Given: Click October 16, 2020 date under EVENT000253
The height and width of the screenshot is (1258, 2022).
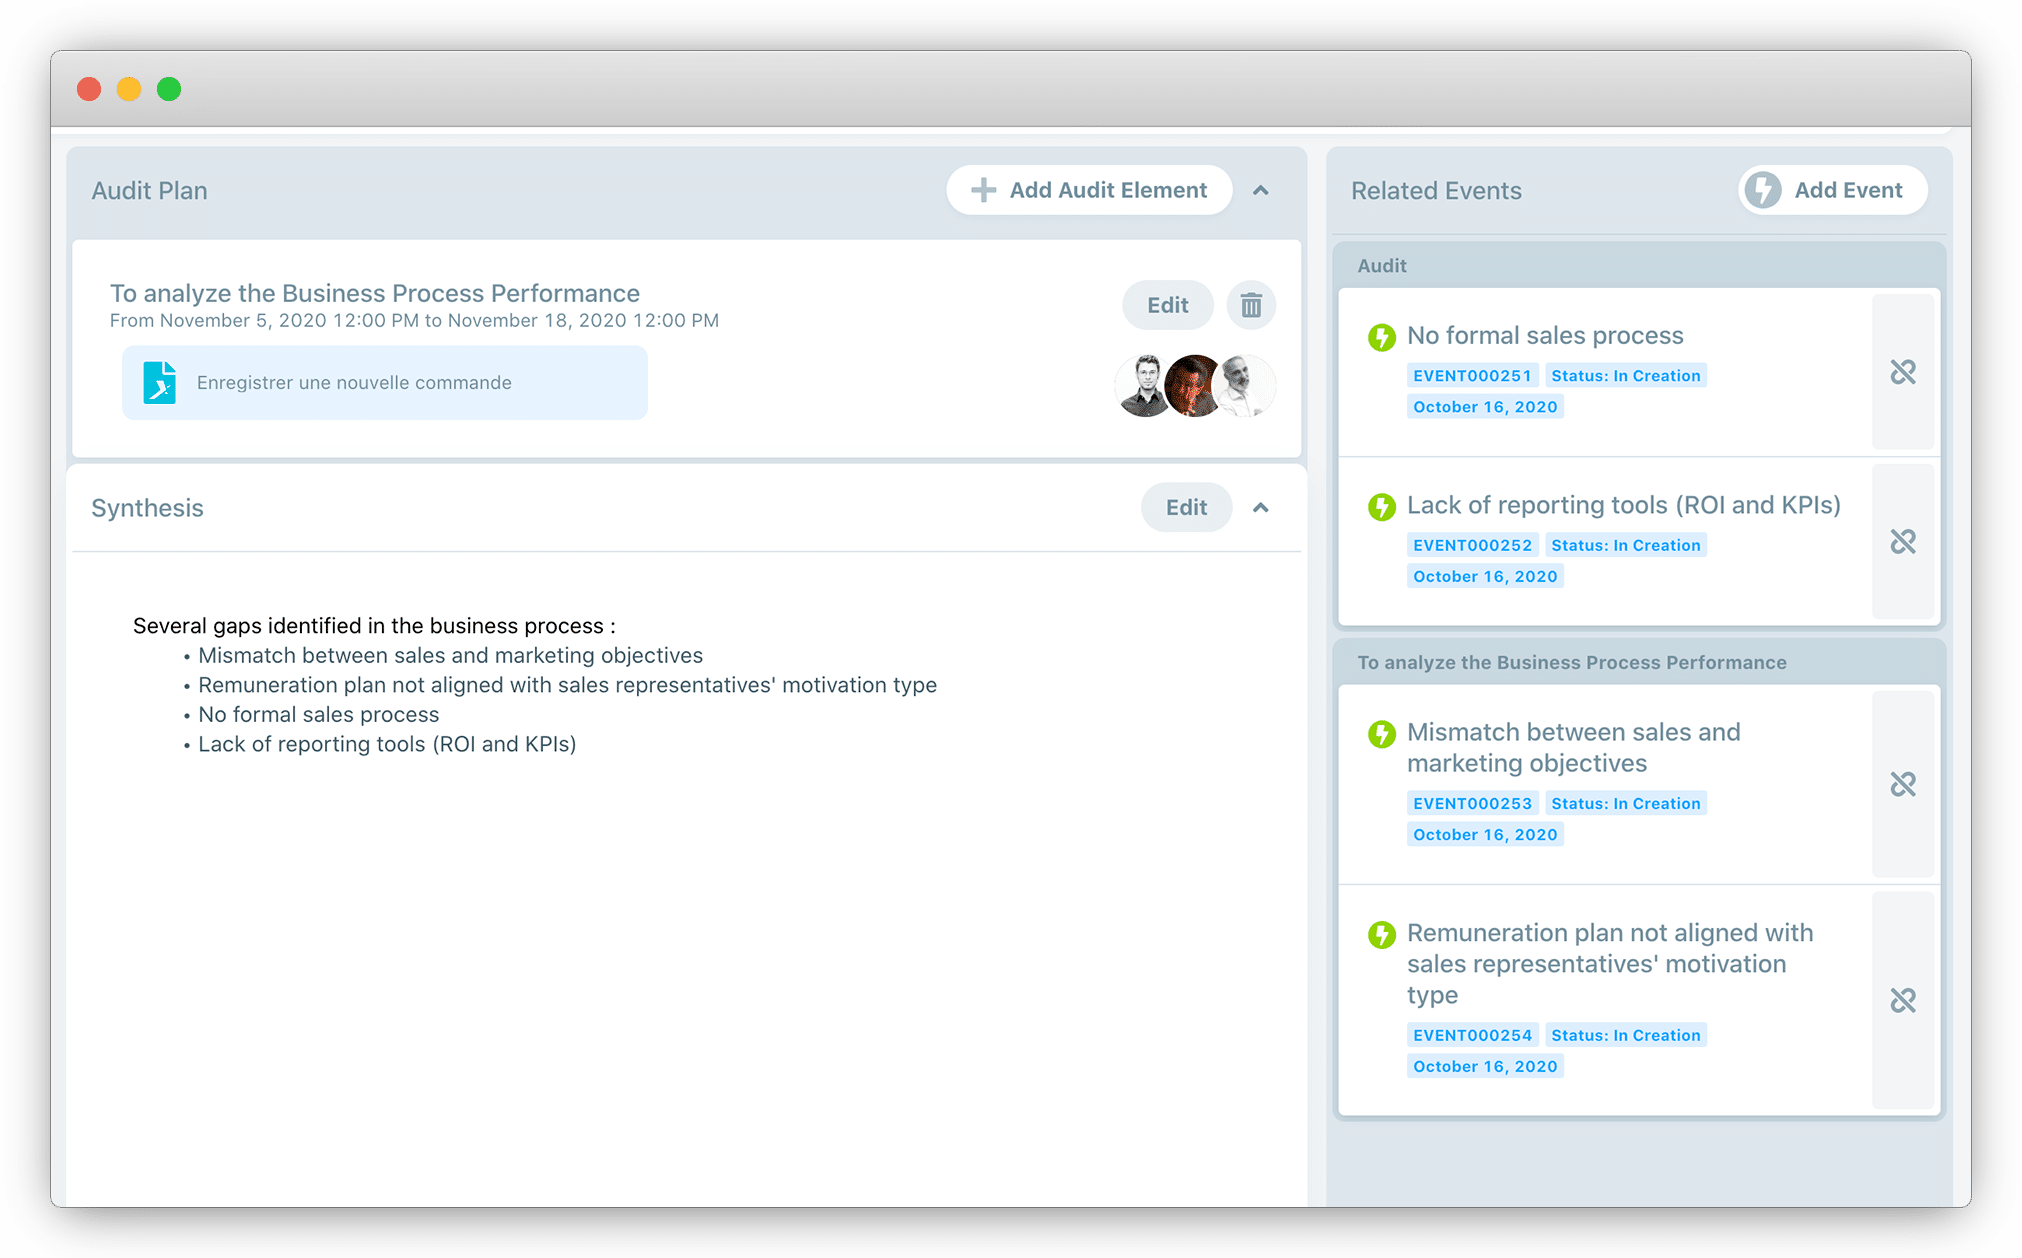Looking at the screenshot, I should (x=1485, y=834).
